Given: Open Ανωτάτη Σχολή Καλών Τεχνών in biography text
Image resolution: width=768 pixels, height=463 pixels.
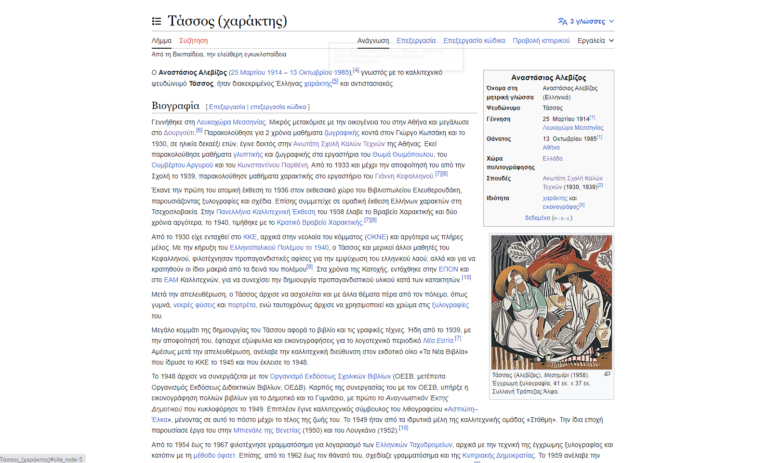Looking at the screenshot, I should [x=338, y=144].
